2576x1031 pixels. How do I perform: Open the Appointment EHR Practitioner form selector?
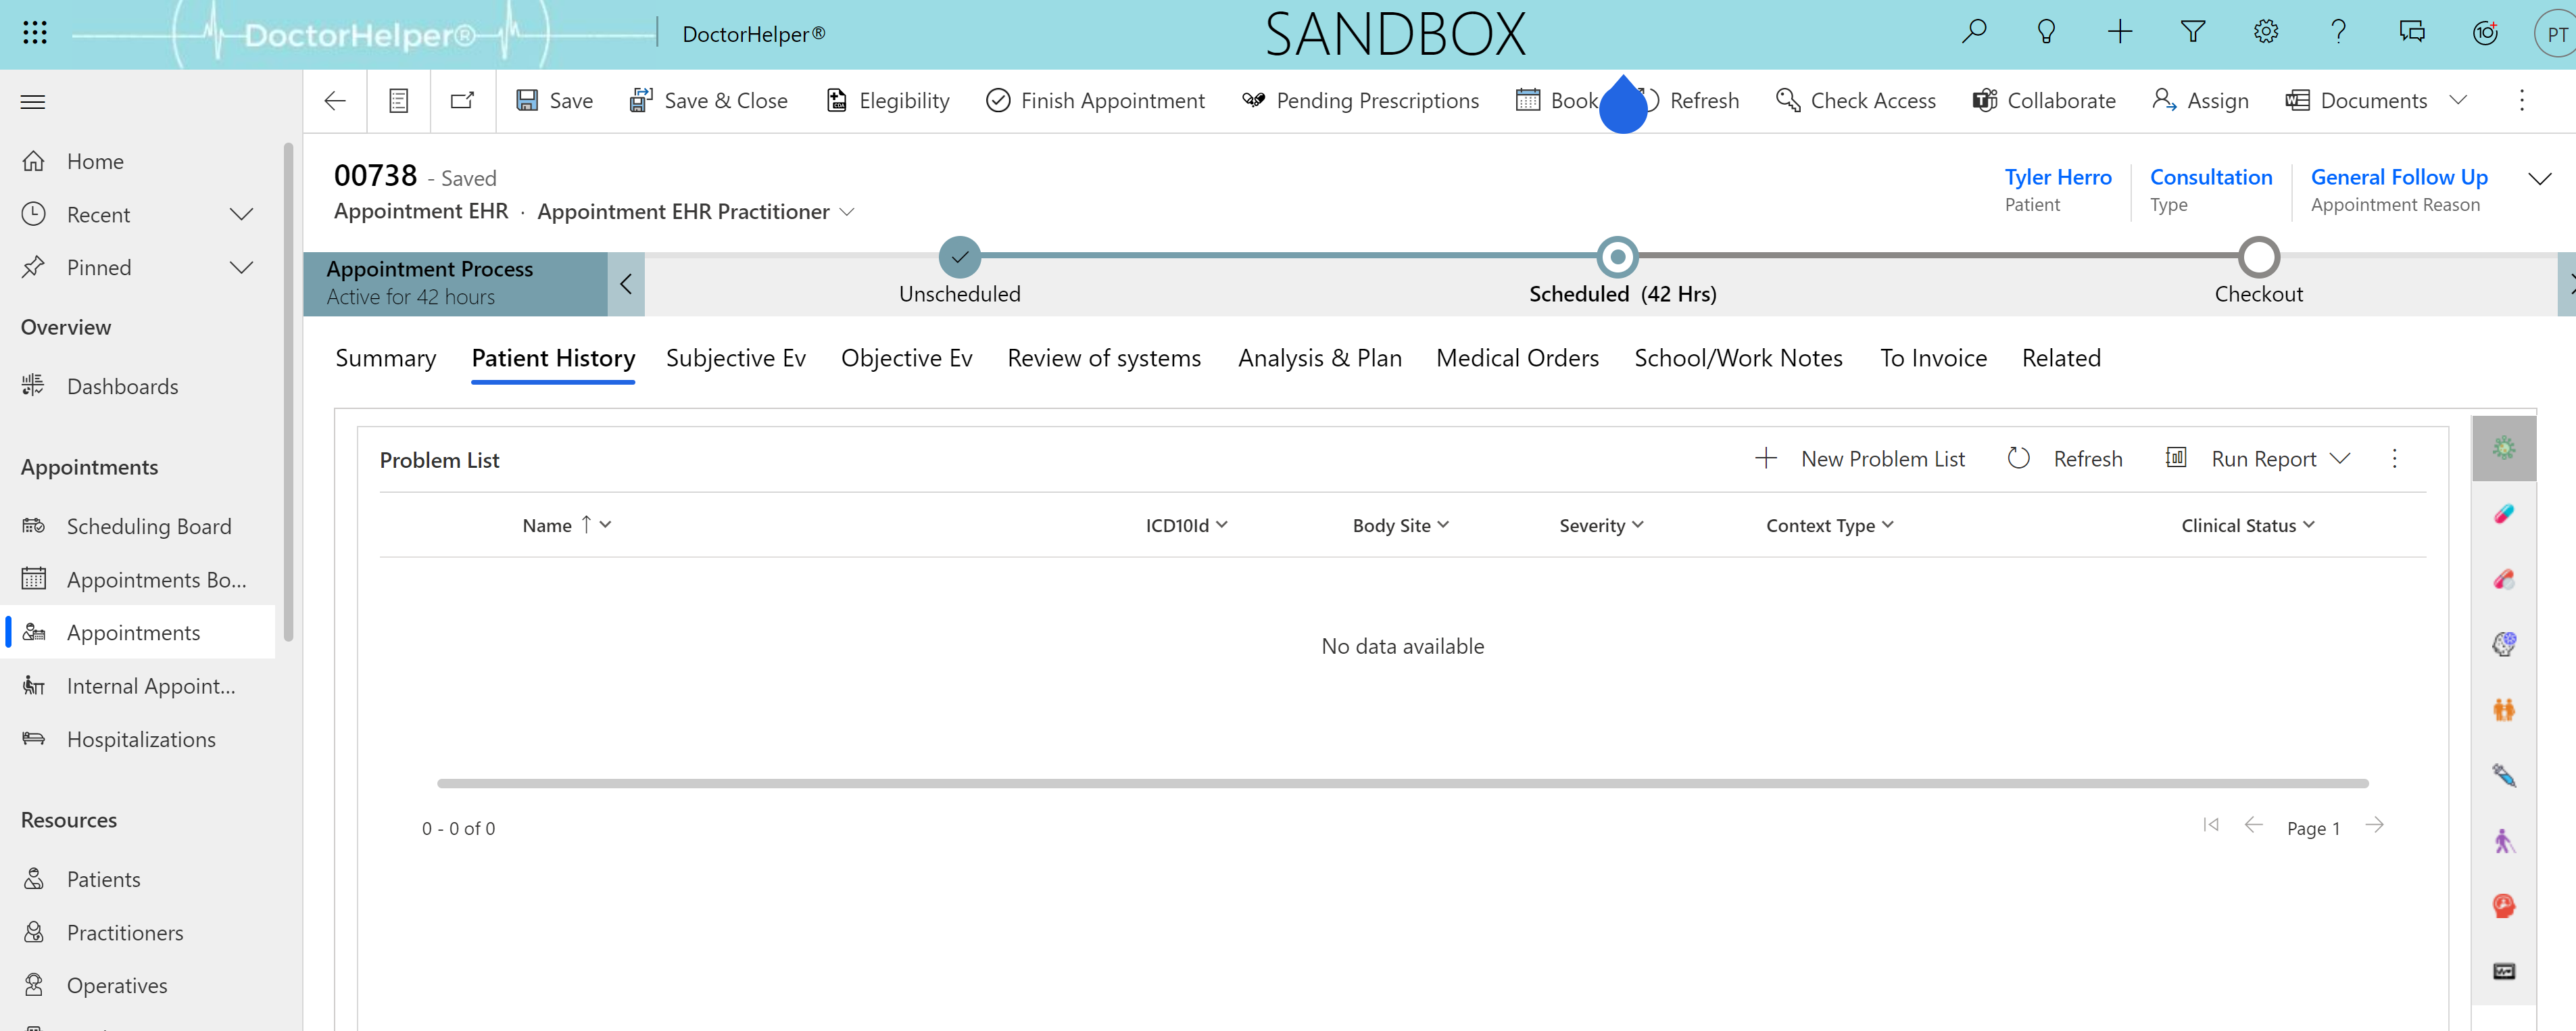(696, 212)
